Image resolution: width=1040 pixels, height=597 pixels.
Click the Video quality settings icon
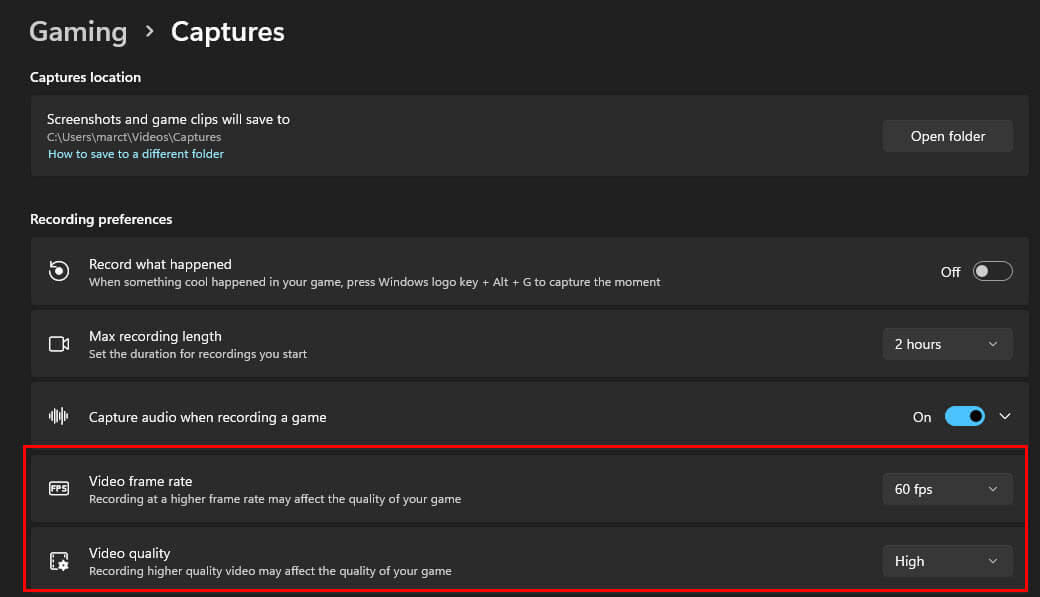tap(59, 561)
